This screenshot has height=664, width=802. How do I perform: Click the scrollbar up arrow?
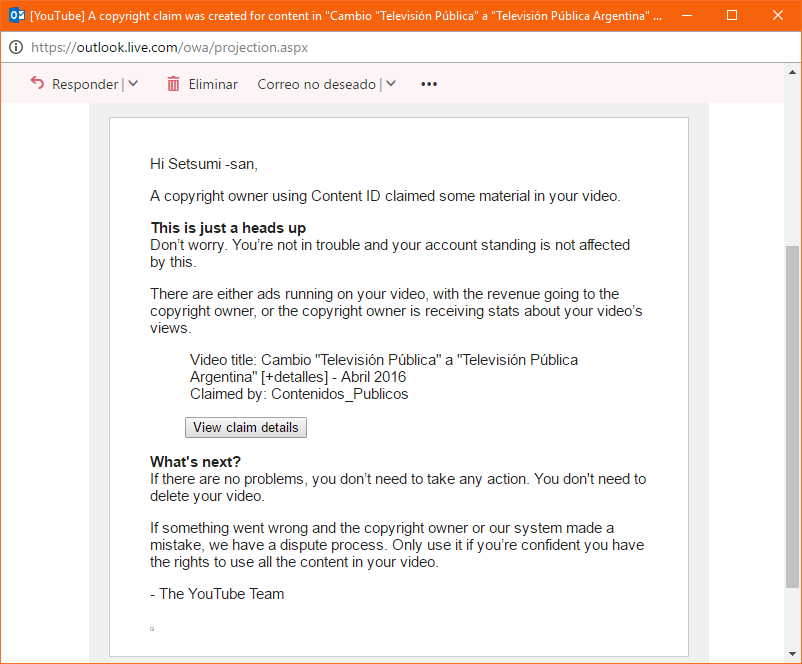pos(792,72)
